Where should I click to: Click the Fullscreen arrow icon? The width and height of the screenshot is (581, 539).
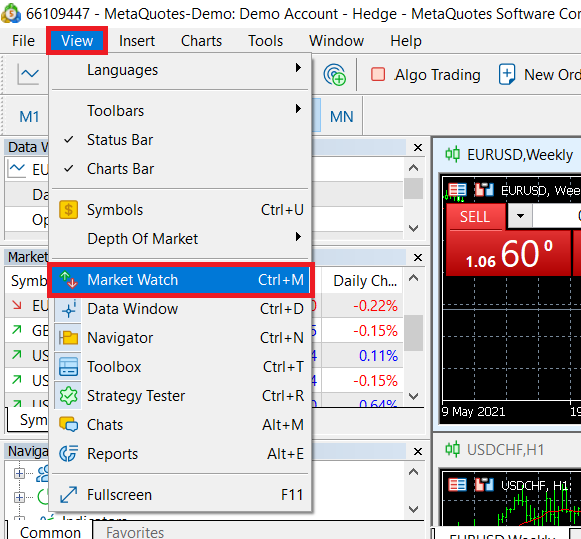(x=69, y=495)
